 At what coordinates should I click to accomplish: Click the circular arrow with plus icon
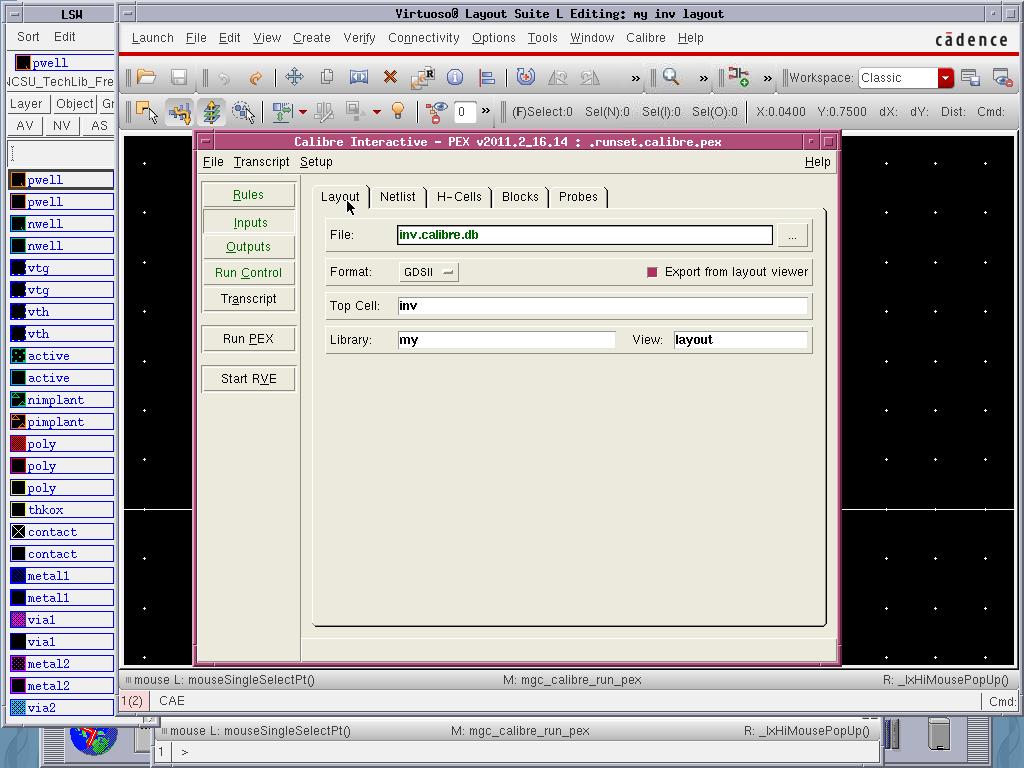coord(525,77)
